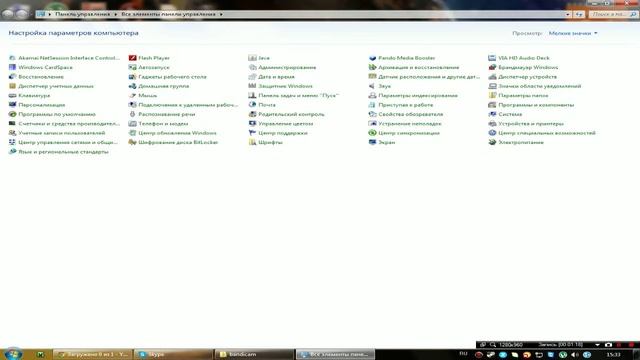Click the control panel search field
The width and height of the screenshot is (640, 360).
[x=613, y=14]
